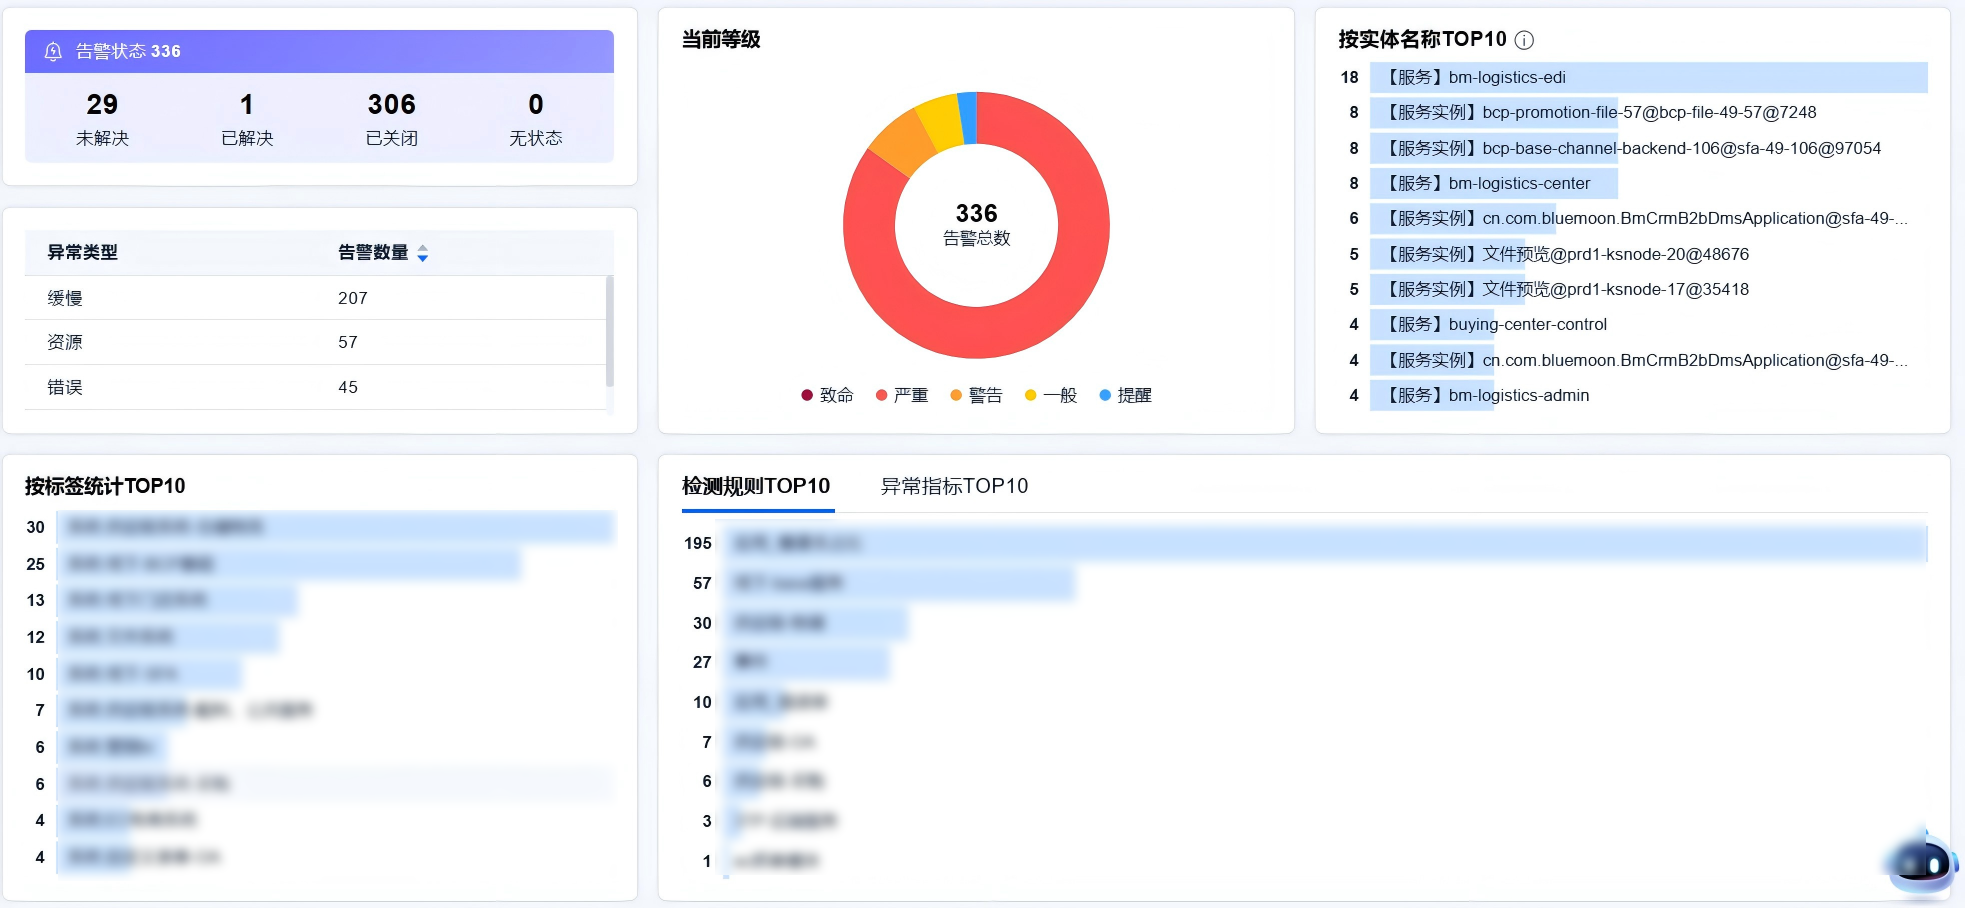Sort by 告警数量 using the sort arrows
This screenshot has width=1965, height=908.
pyautogui.click(x=423, y=253)
